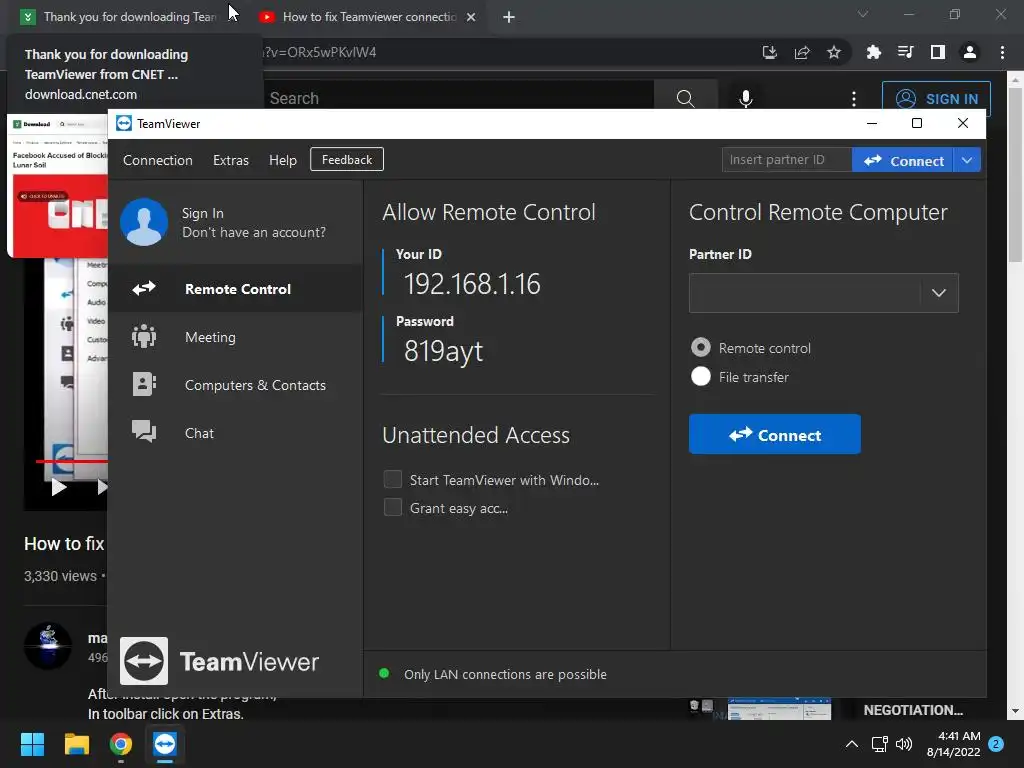The width and height of the screenshot is (1024, 768).
Task: Click the CNET tab preview thumbnail
Action: coord(58,186)
